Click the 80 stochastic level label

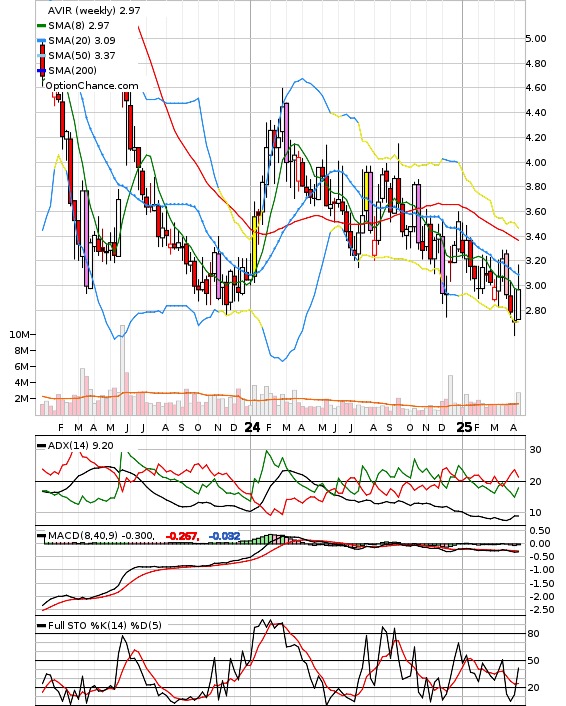(x=534, y=634)
